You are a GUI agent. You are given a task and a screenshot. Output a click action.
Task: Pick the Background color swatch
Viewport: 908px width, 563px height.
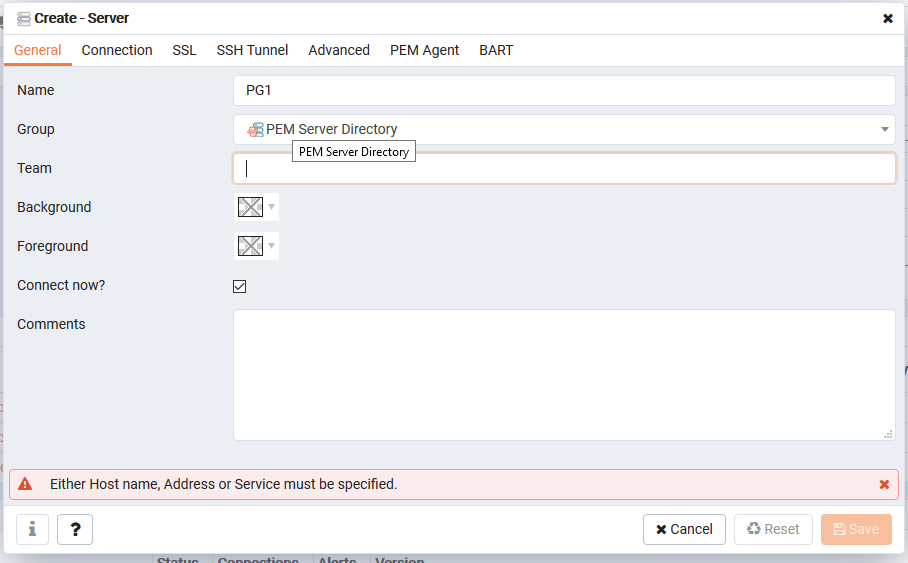[x=250, y=207]
